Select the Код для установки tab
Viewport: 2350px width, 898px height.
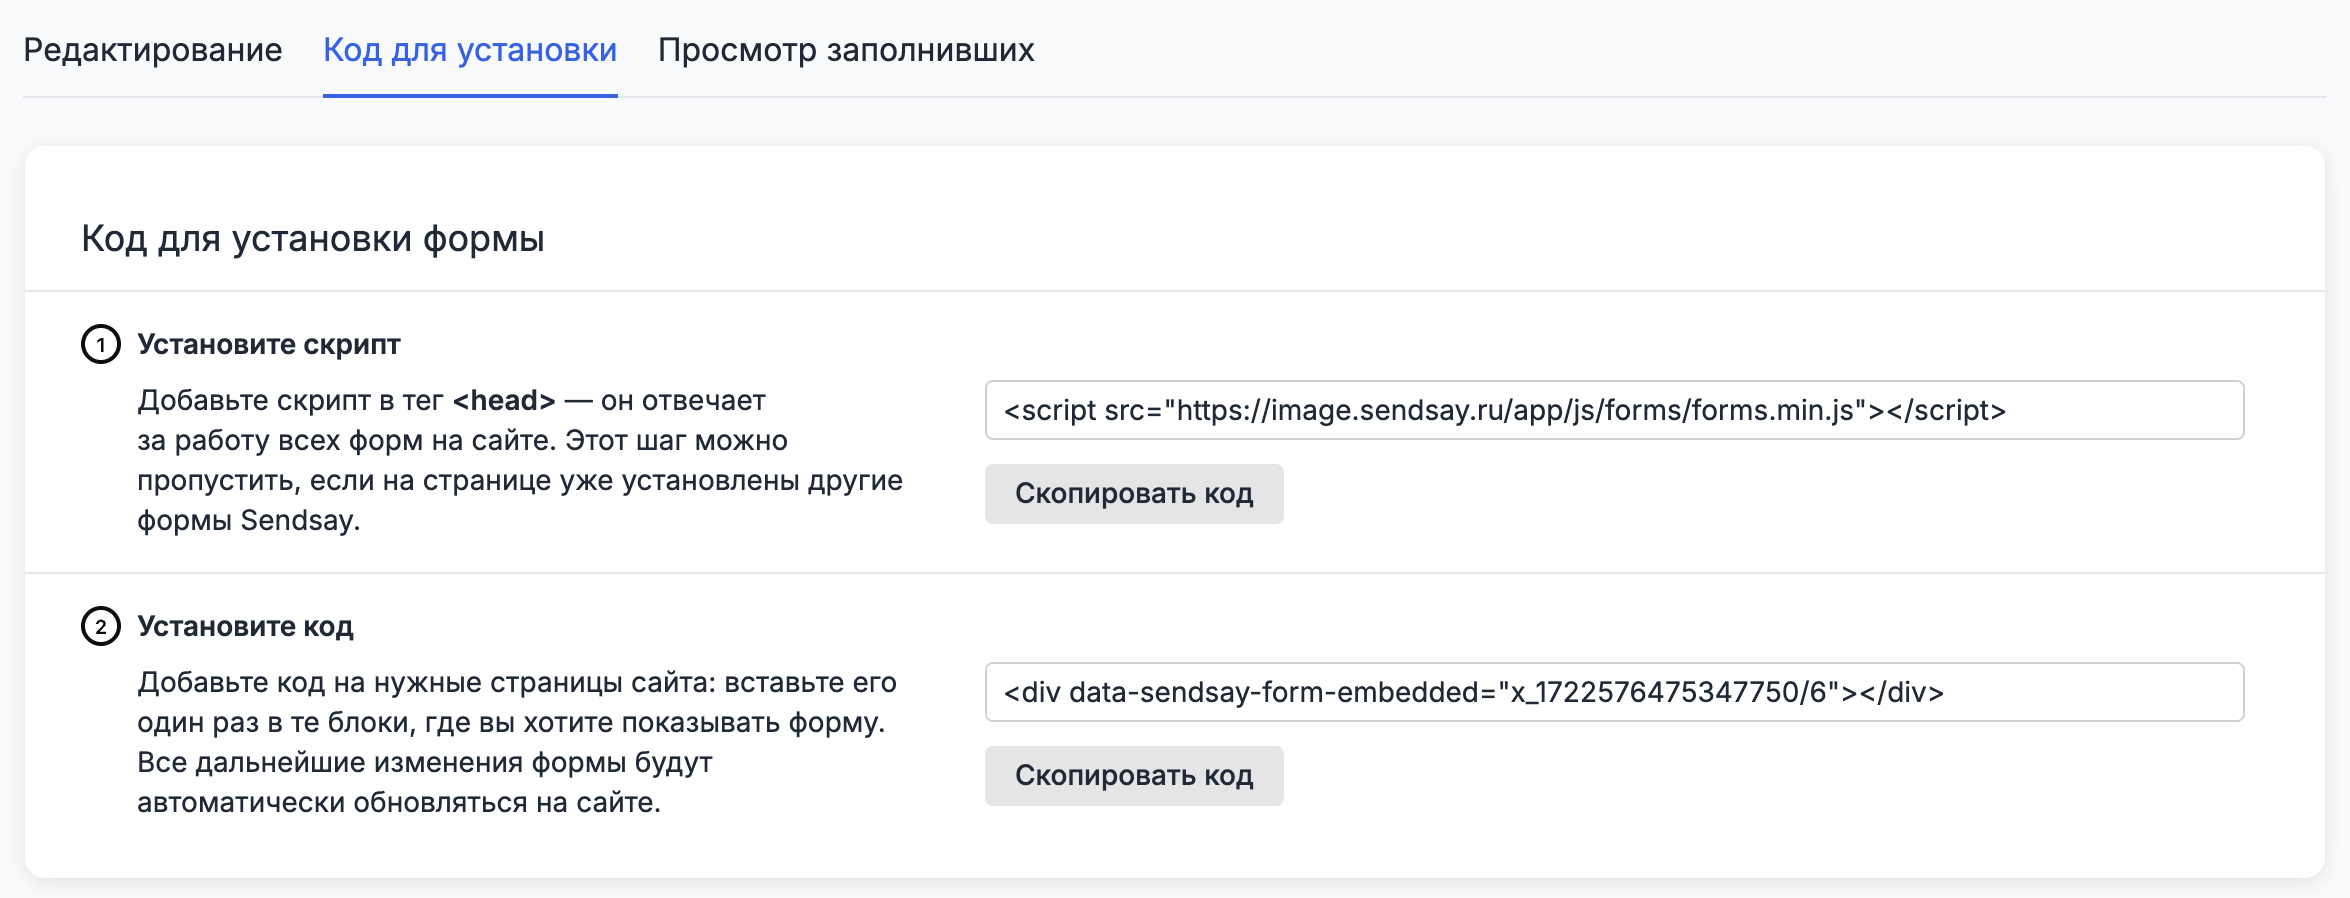pyautogui.click(x=469, y=50)
